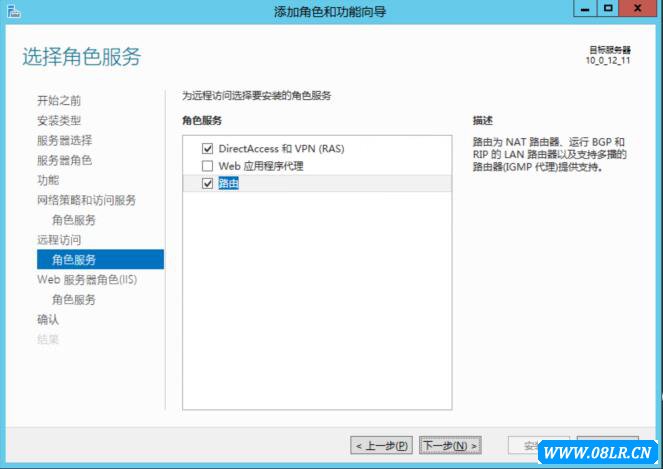This screenshot has width=663, height=469.
Task: Click the 角色服务 list heading
Action: [202, 121]
